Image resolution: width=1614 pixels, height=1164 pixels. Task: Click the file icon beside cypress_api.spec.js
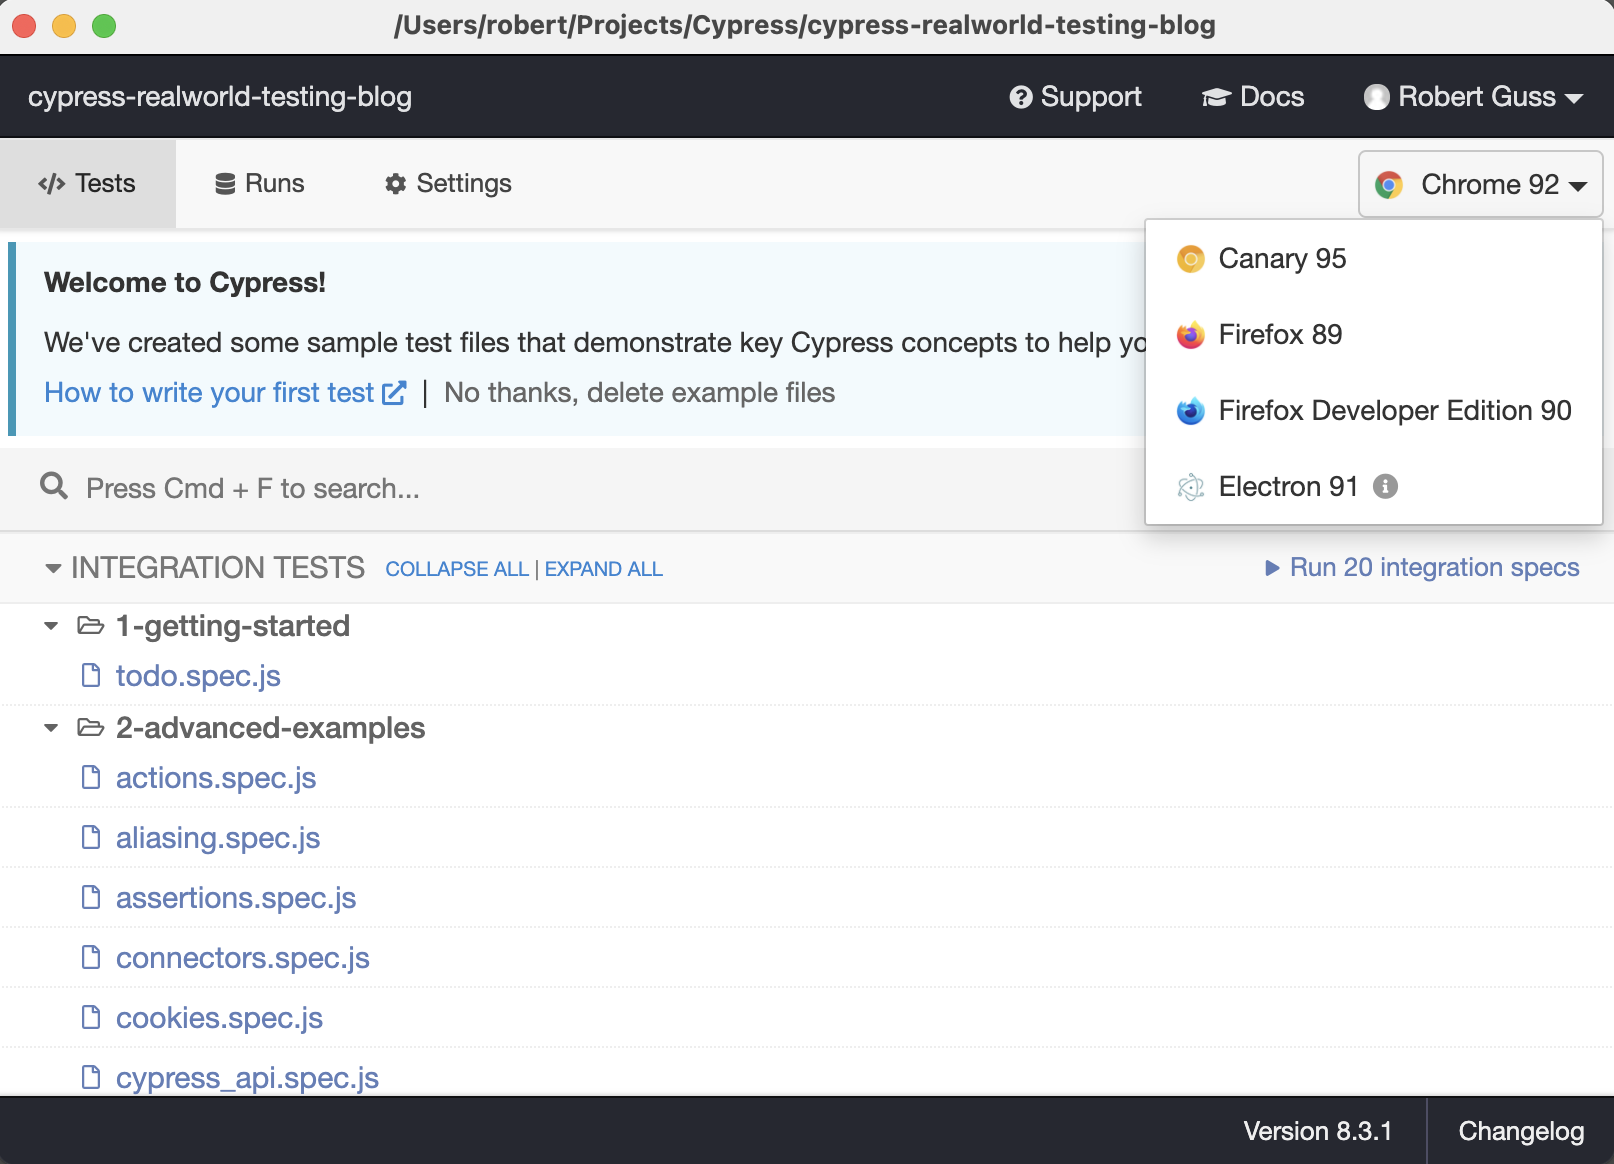(91, 1078)
